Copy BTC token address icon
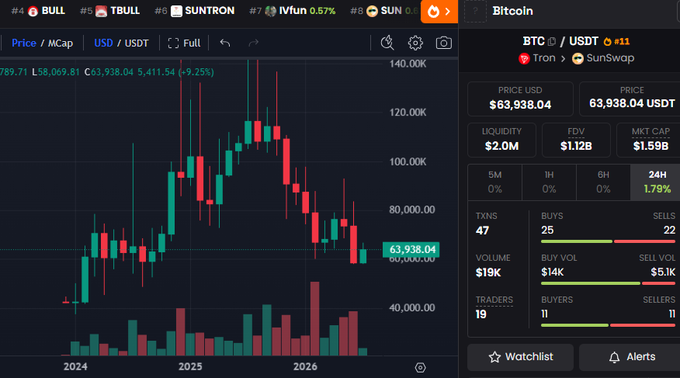This screenshot has width=680, height=378. click(x=552, y=42)
